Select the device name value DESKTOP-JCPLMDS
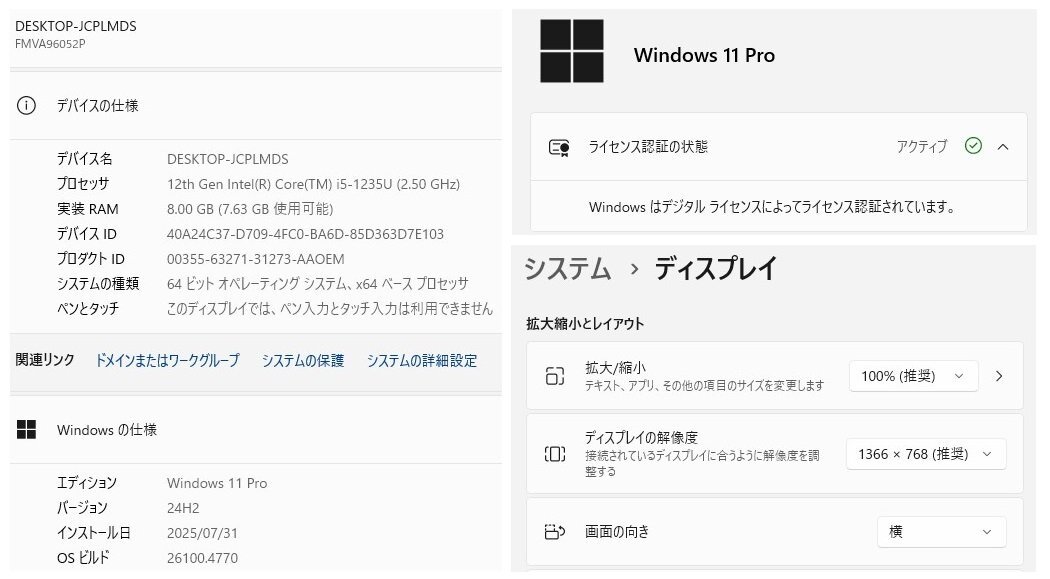The height and width of the screenshot is (579, 1050). (x=228, y=159)
